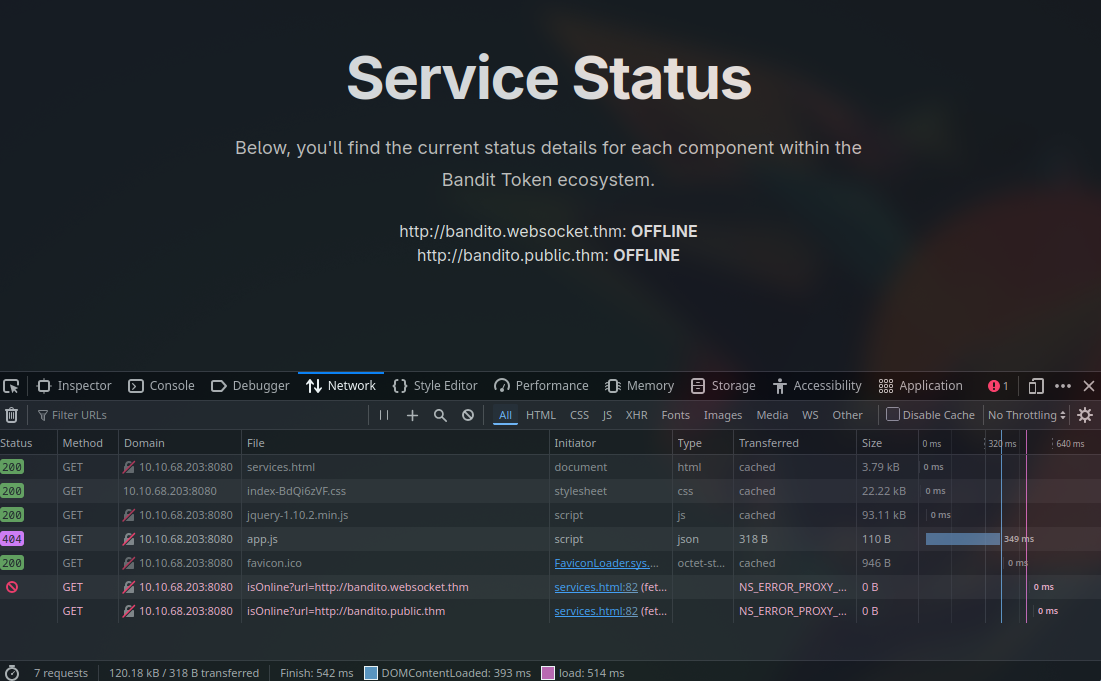Image resolution: width=1101 pixels, height=681 pixels.
Task: Toggle responsive design mode icon
Action: tap(1036, 386)
